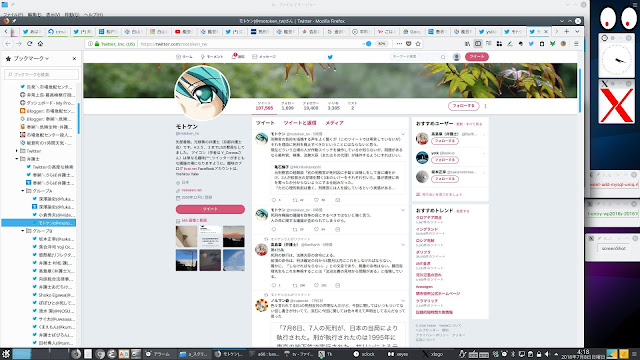640x360 pixels.
Task: Open the Firefox hamburger menu
Action: pos(576,44)
